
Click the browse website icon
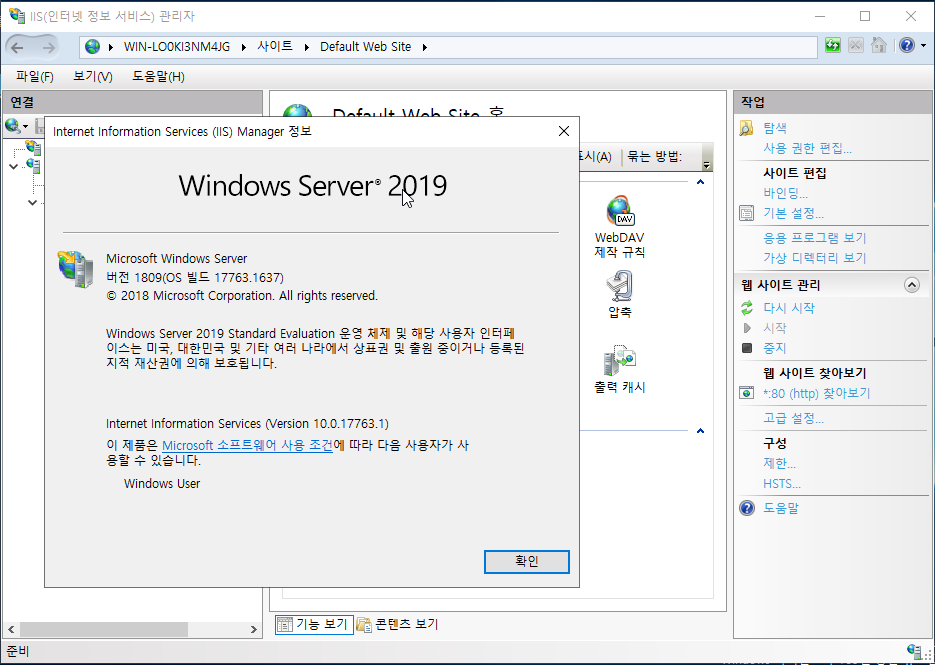coord(747,392)
